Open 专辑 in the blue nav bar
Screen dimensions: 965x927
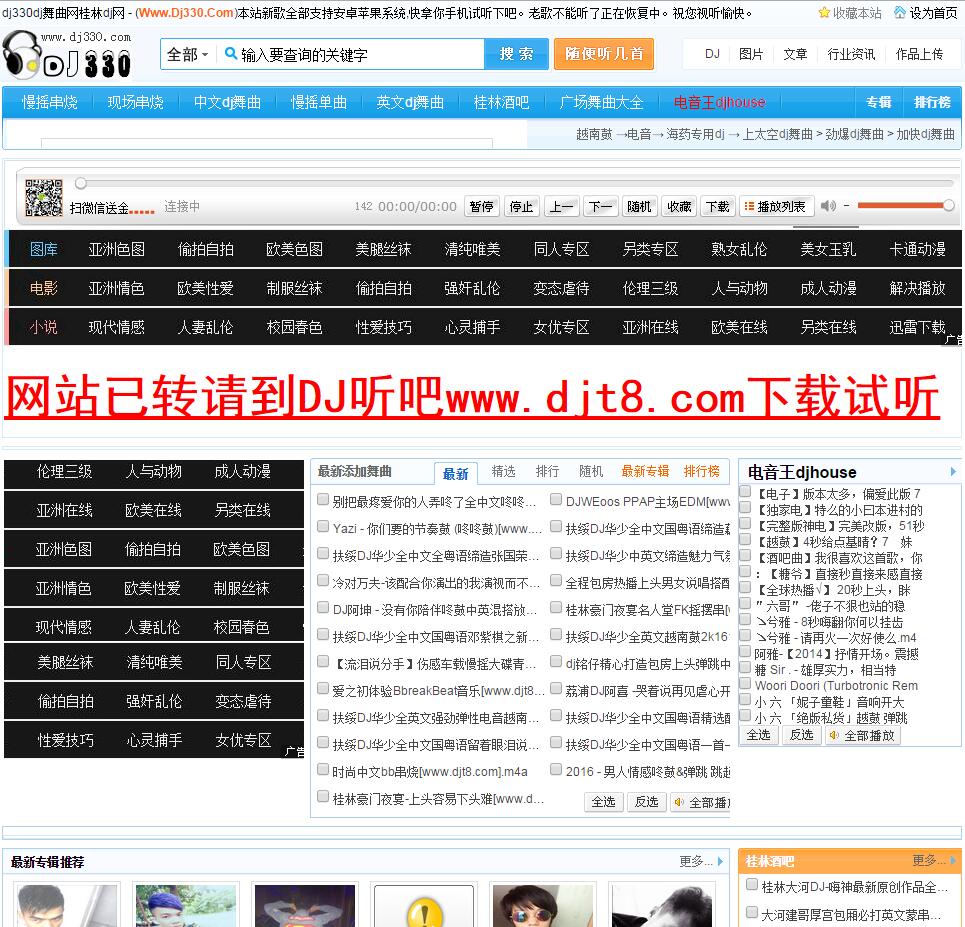click(879, 102)
